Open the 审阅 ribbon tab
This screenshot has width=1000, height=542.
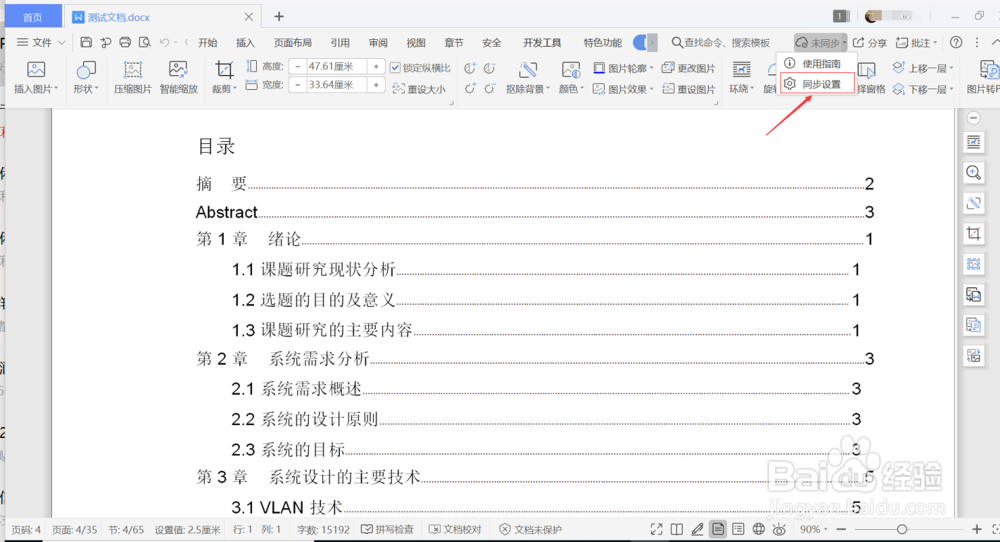378,43
